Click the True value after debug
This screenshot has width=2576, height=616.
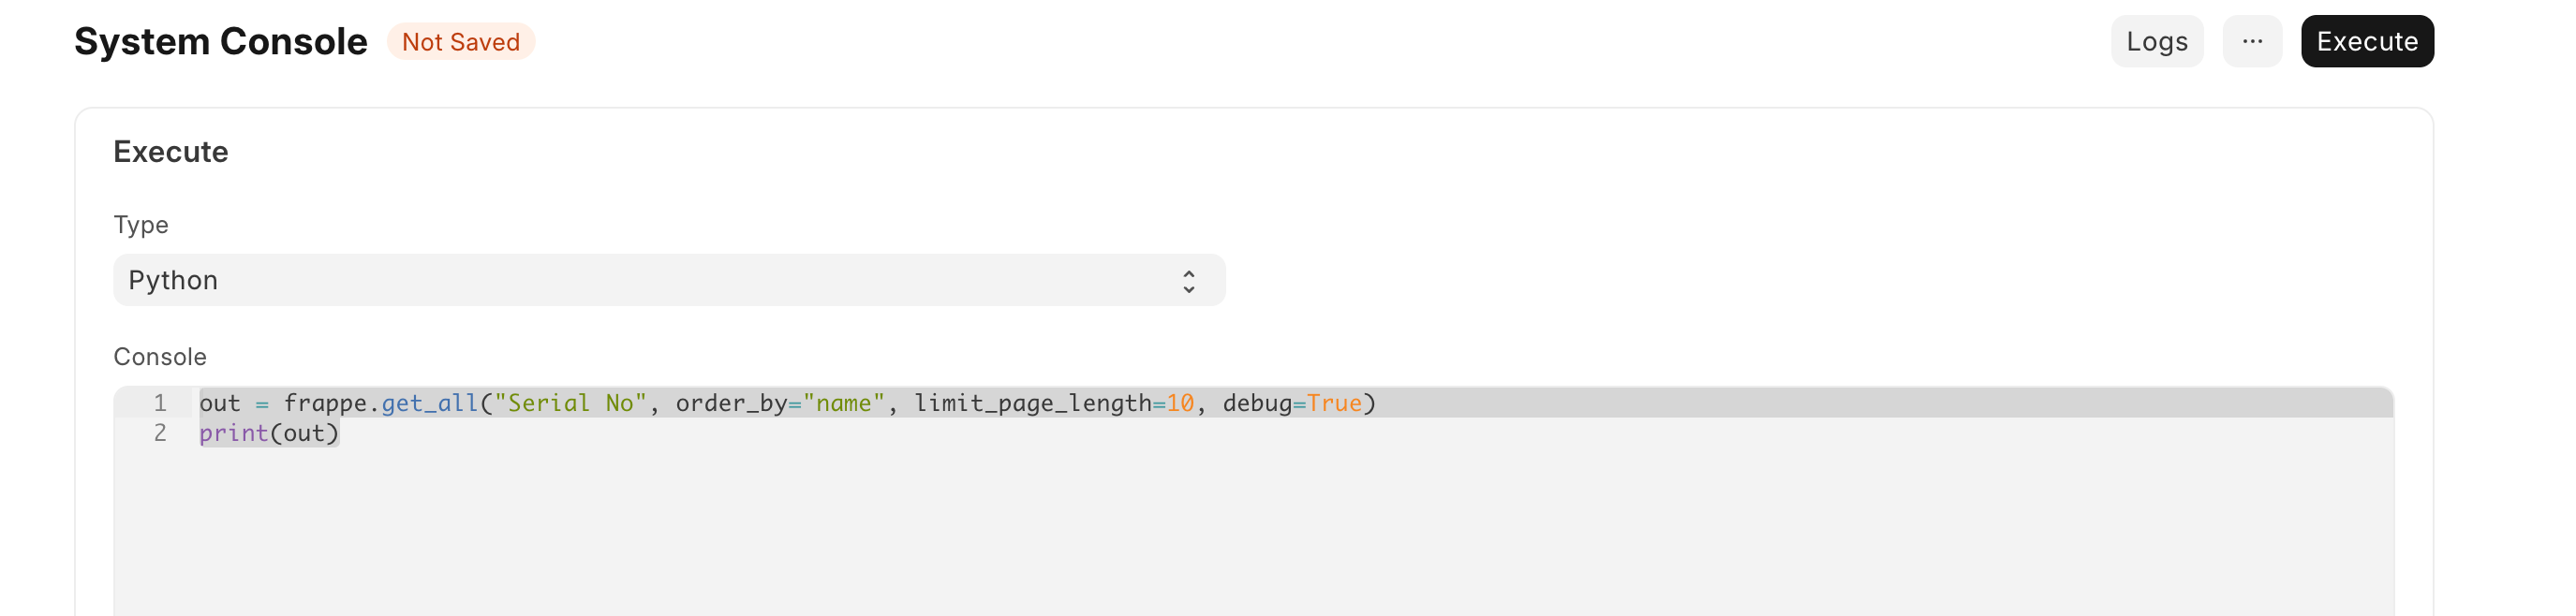point(1334,403)
